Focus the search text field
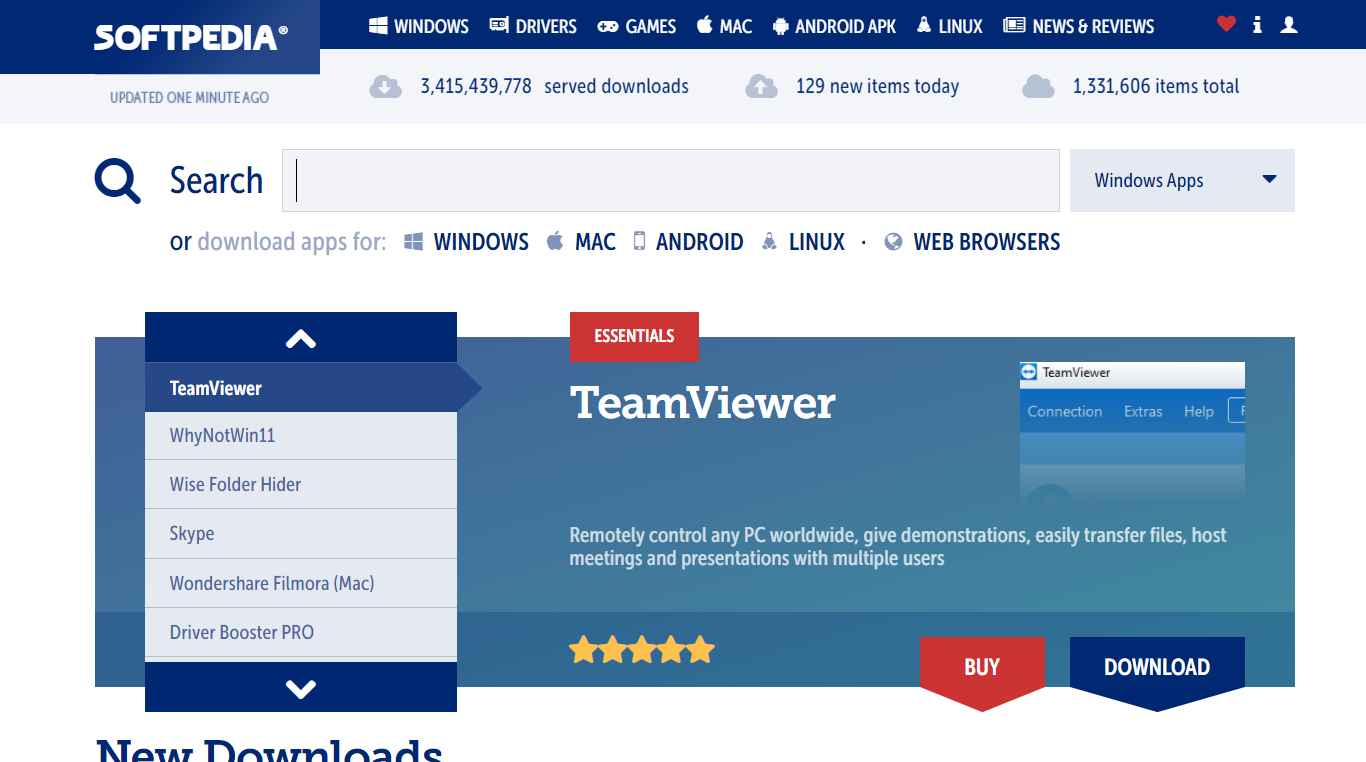Screen dimensions: 1366x762 pyautogui.click(x=670, y=181)
